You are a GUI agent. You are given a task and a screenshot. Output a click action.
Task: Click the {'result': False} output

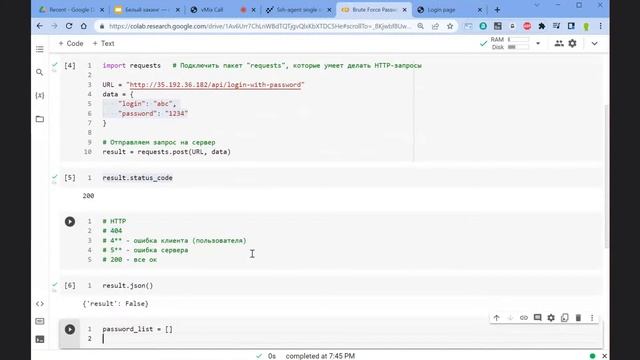coord(116,304)
